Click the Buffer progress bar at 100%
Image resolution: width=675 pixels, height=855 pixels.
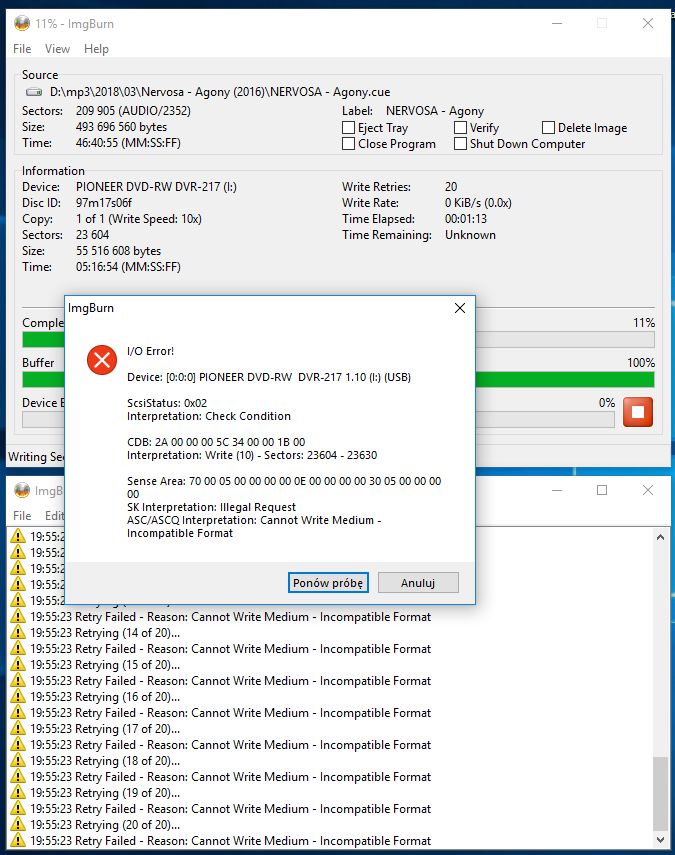click(x=338, y=380)
